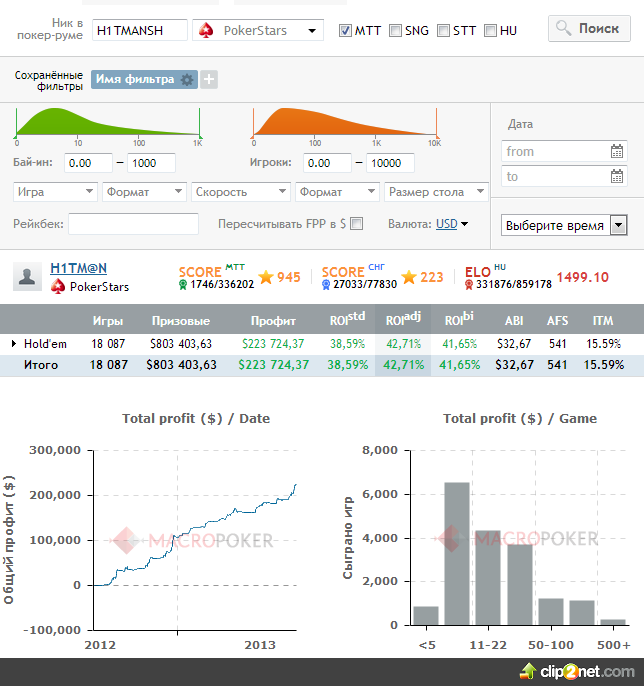Open calendar for 'from' date
The image size is (644, 686).
(616, 151)
